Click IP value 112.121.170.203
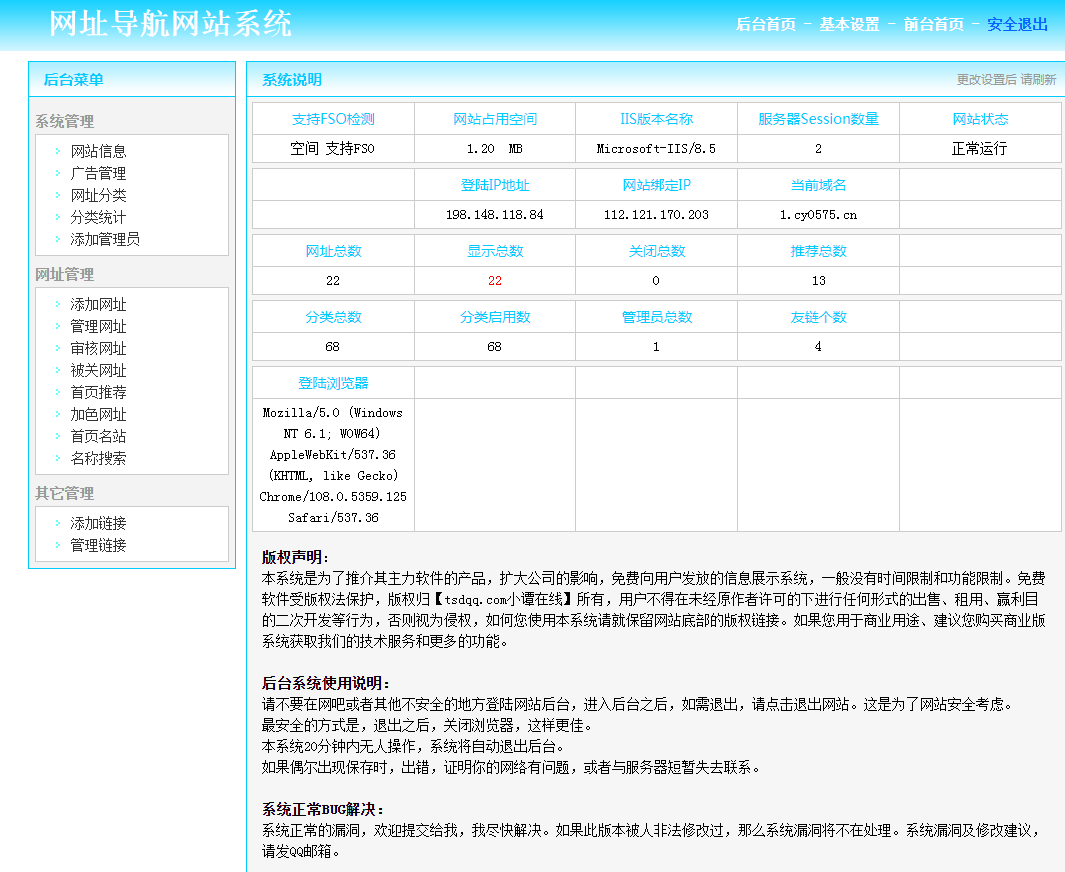The height and width of the screenshot is (872, 1065). click(x=656, y=215)
